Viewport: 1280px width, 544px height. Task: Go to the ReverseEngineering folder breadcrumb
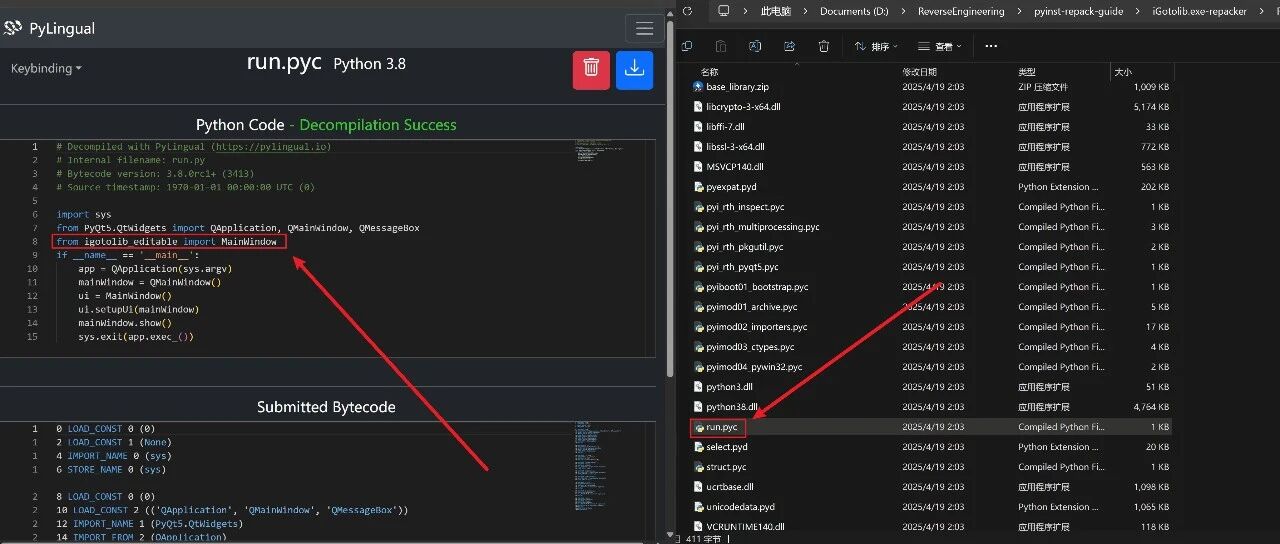(x=961, y=11)
